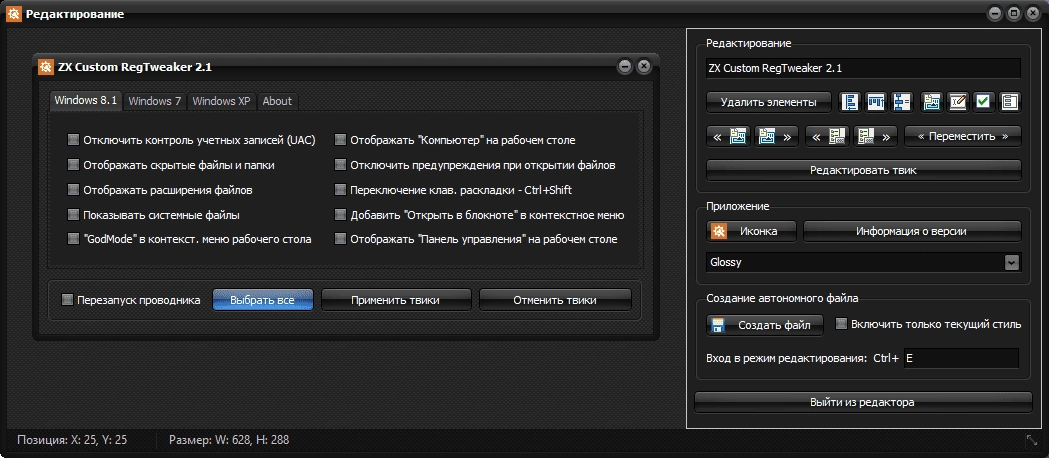Click the add tab icon after spacing icon
This screenshot has width=1049, height=458.
(x=931, y=102)
